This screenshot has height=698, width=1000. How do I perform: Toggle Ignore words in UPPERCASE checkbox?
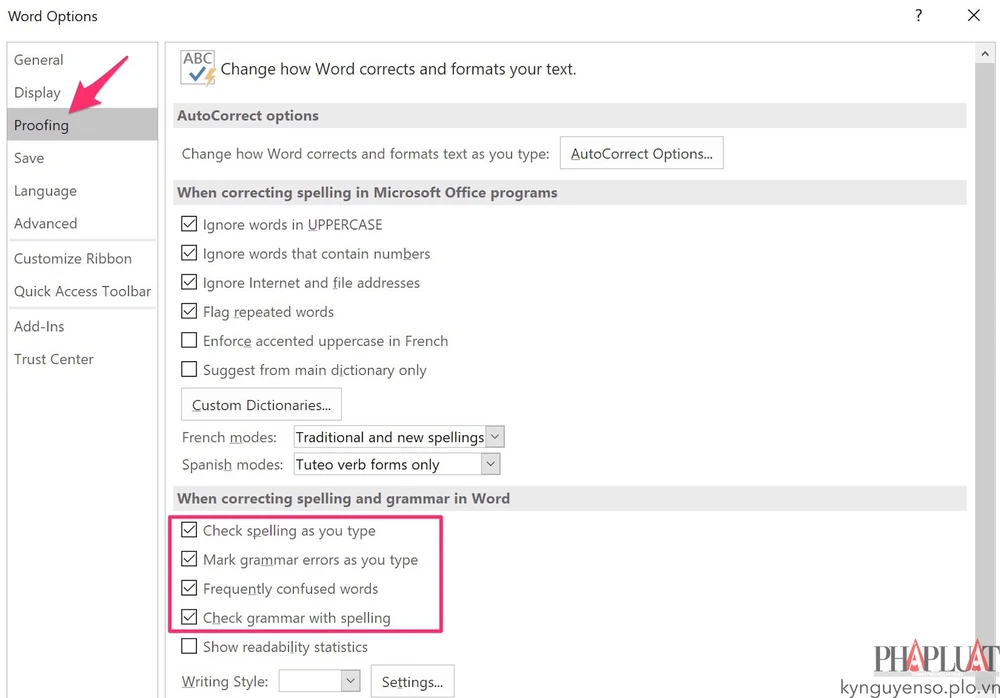pos(189,225)
